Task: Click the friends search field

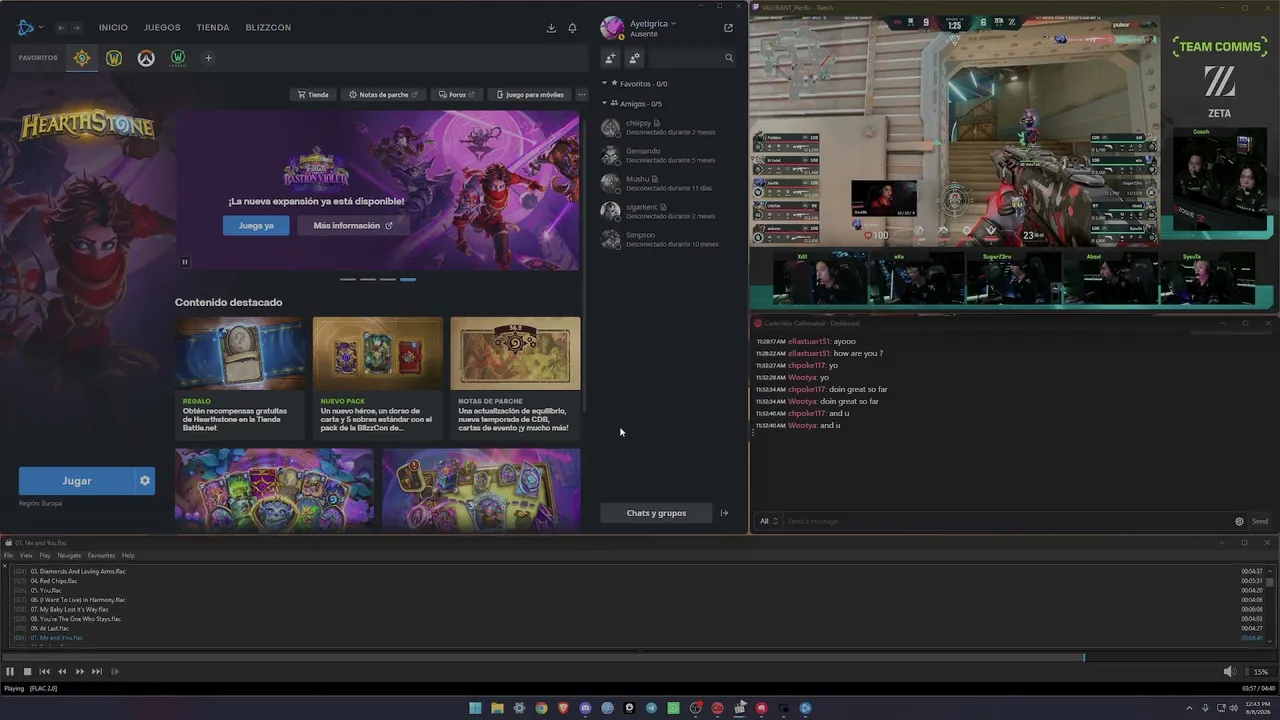Action: click(x=692, y=58)
